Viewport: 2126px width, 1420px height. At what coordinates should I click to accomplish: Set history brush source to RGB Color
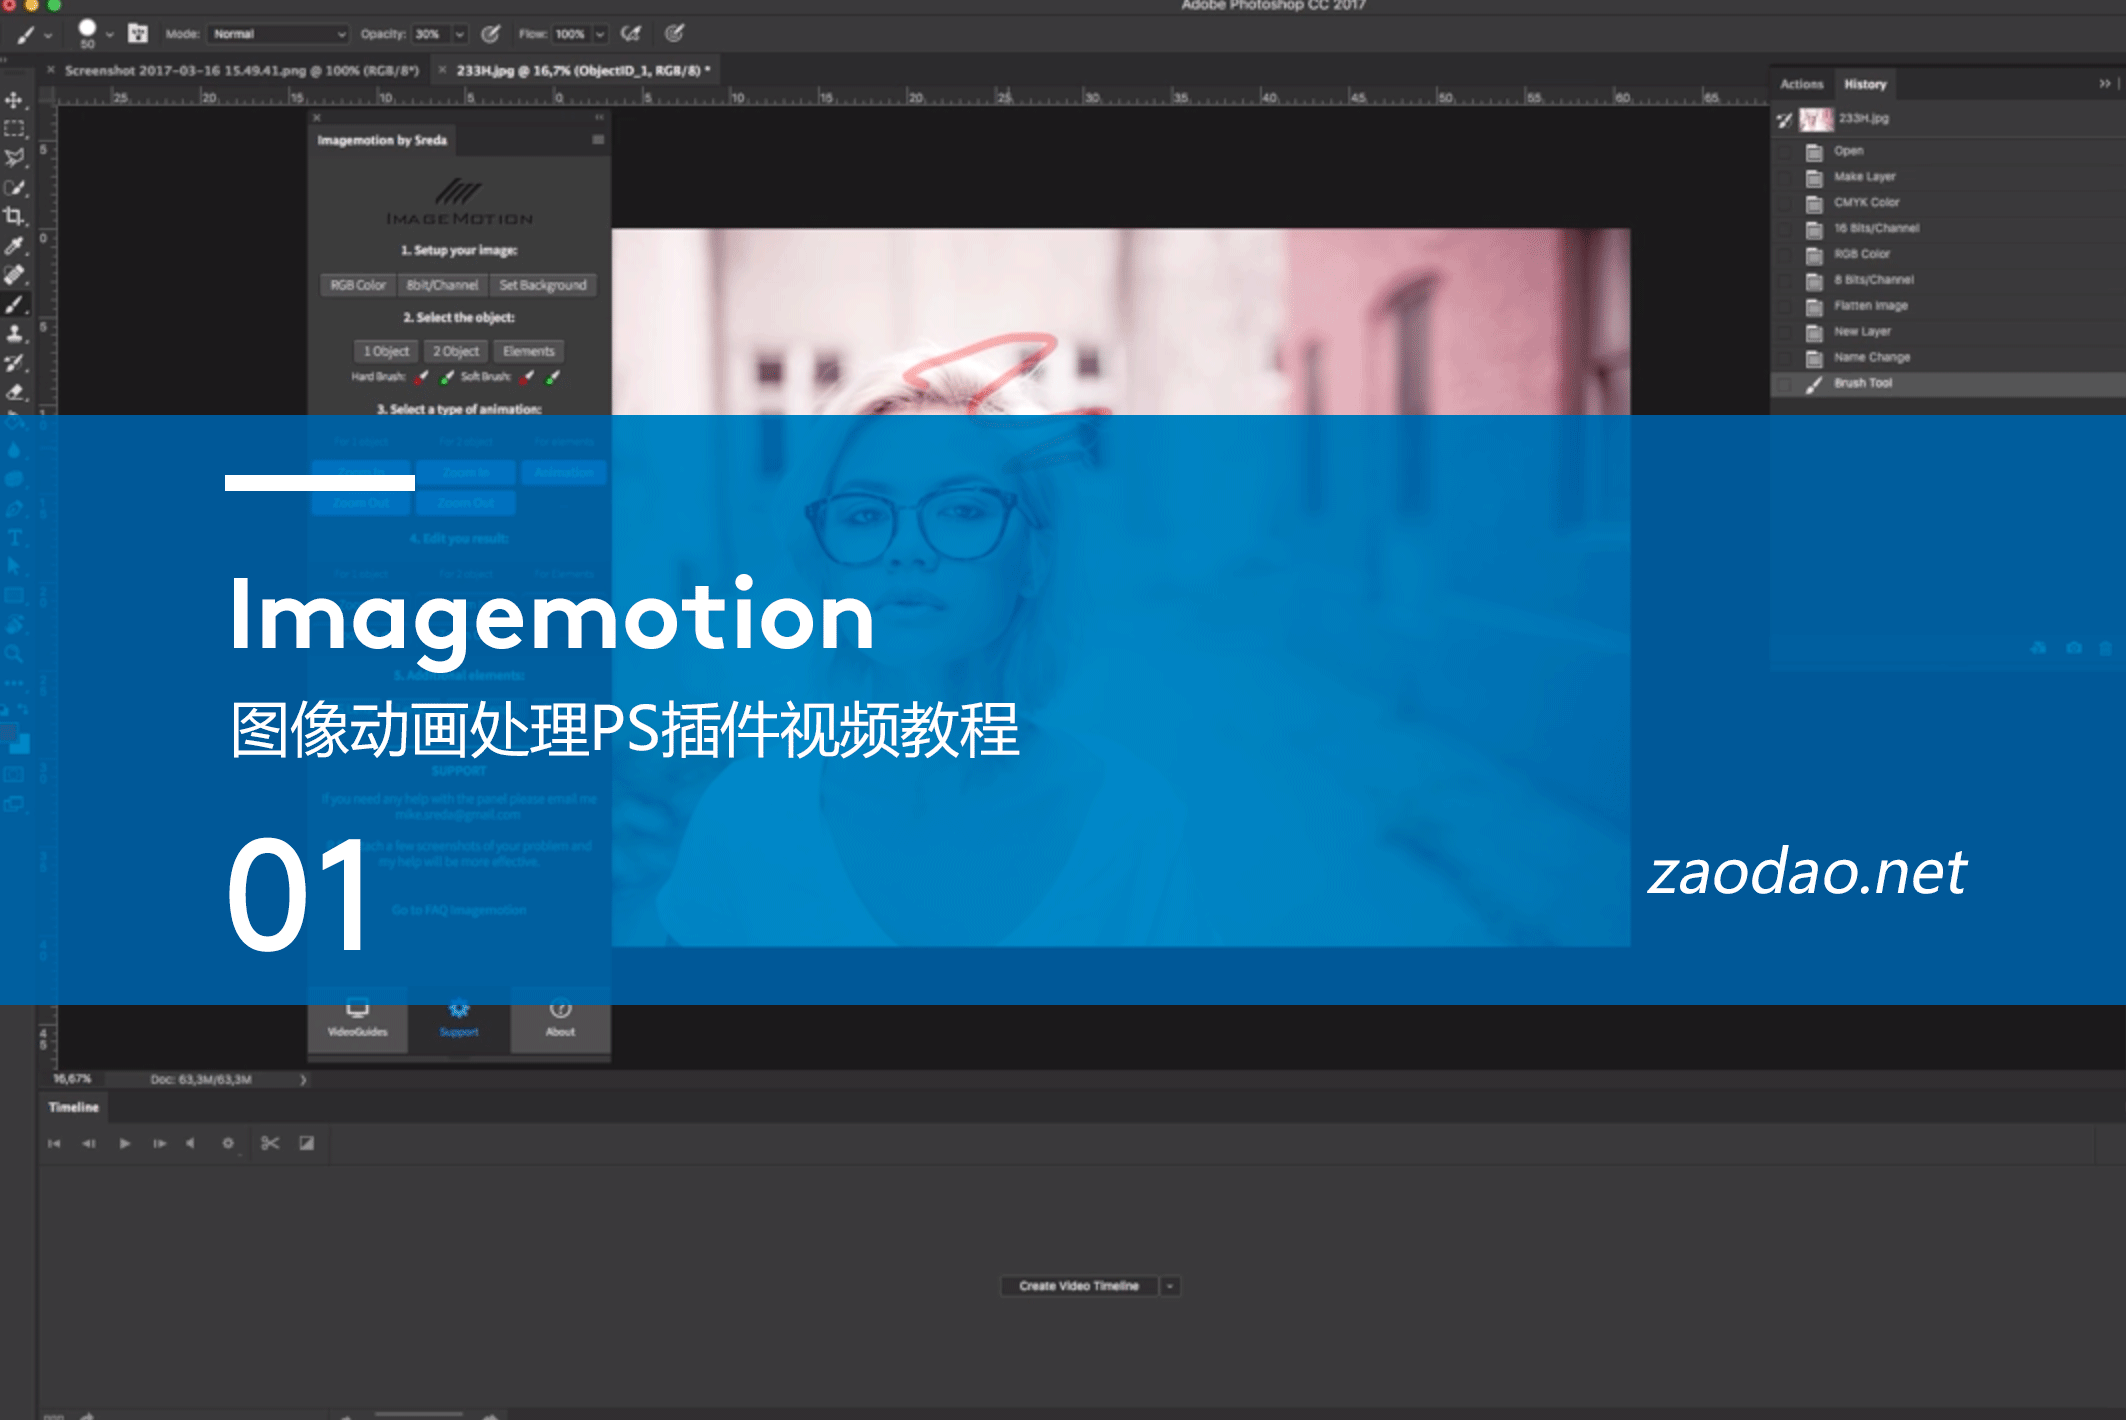1784,254
